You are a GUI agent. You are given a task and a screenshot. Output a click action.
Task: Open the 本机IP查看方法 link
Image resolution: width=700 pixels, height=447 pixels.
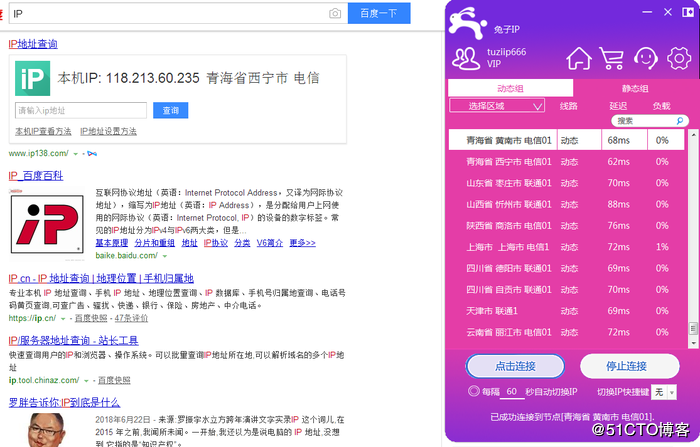43,131
